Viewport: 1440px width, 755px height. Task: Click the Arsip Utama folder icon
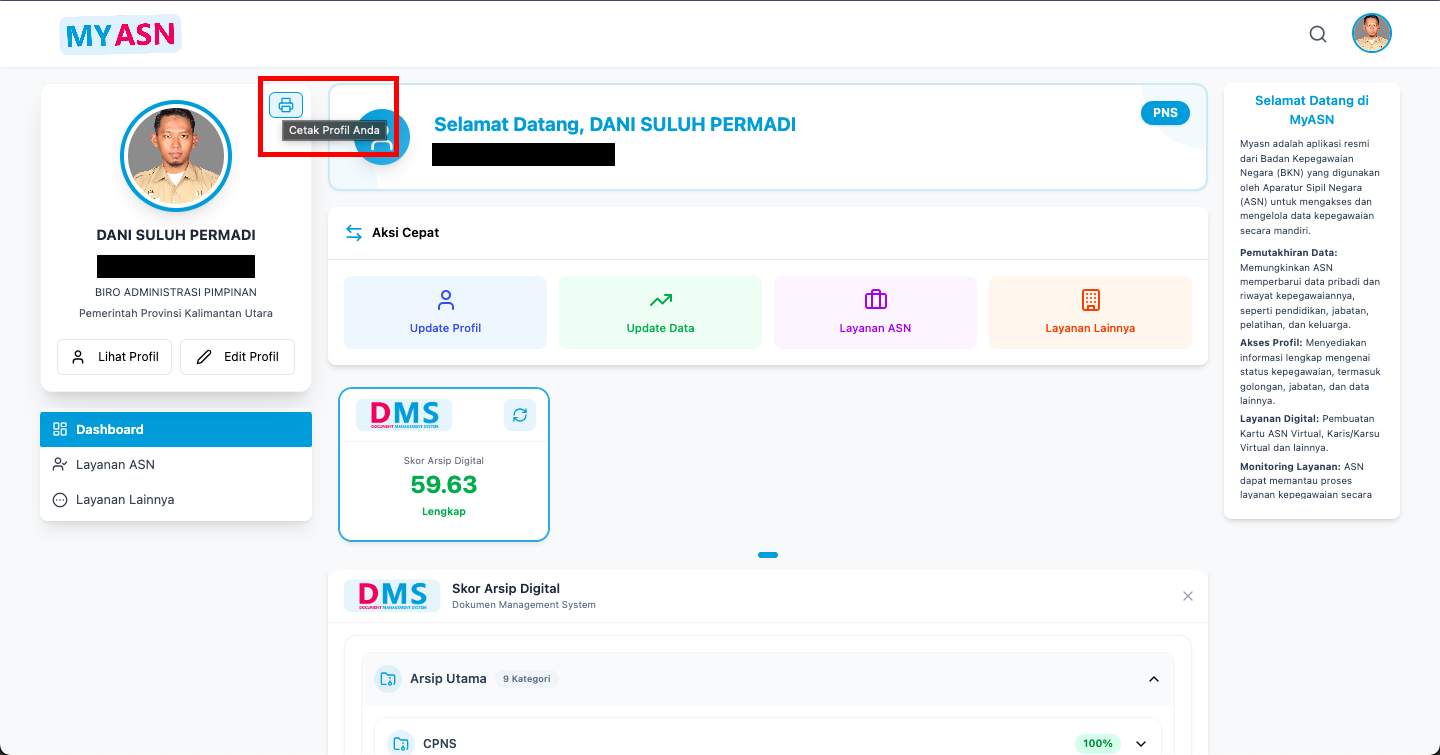pyautogui.click(x=387, y=679)
